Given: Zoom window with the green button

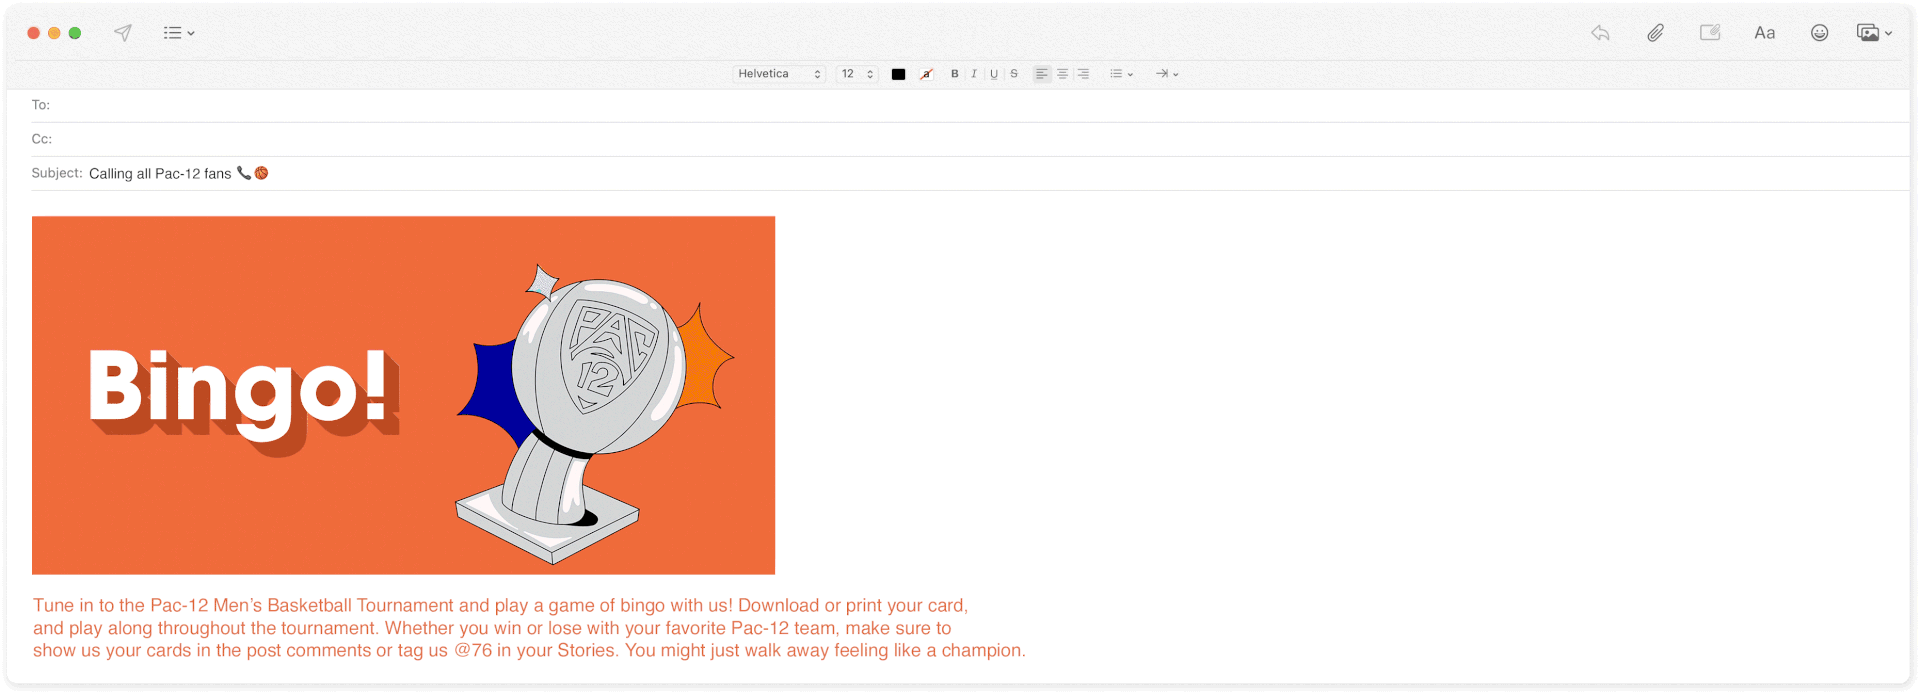Looking at the screenshot, I should [75, 33].
